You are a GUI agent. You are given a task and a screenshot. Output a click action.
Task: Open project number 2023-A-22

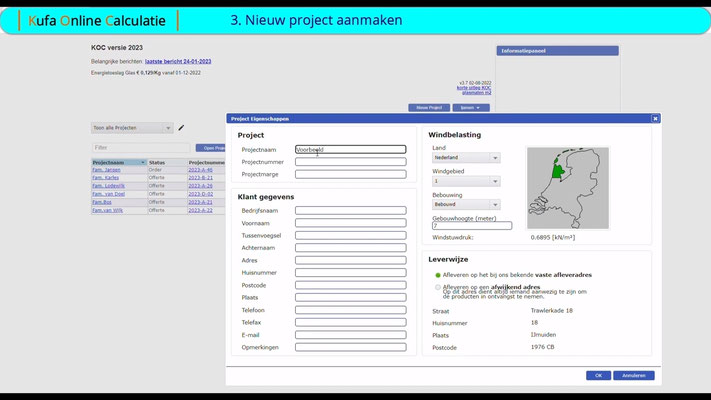point(200,210)
